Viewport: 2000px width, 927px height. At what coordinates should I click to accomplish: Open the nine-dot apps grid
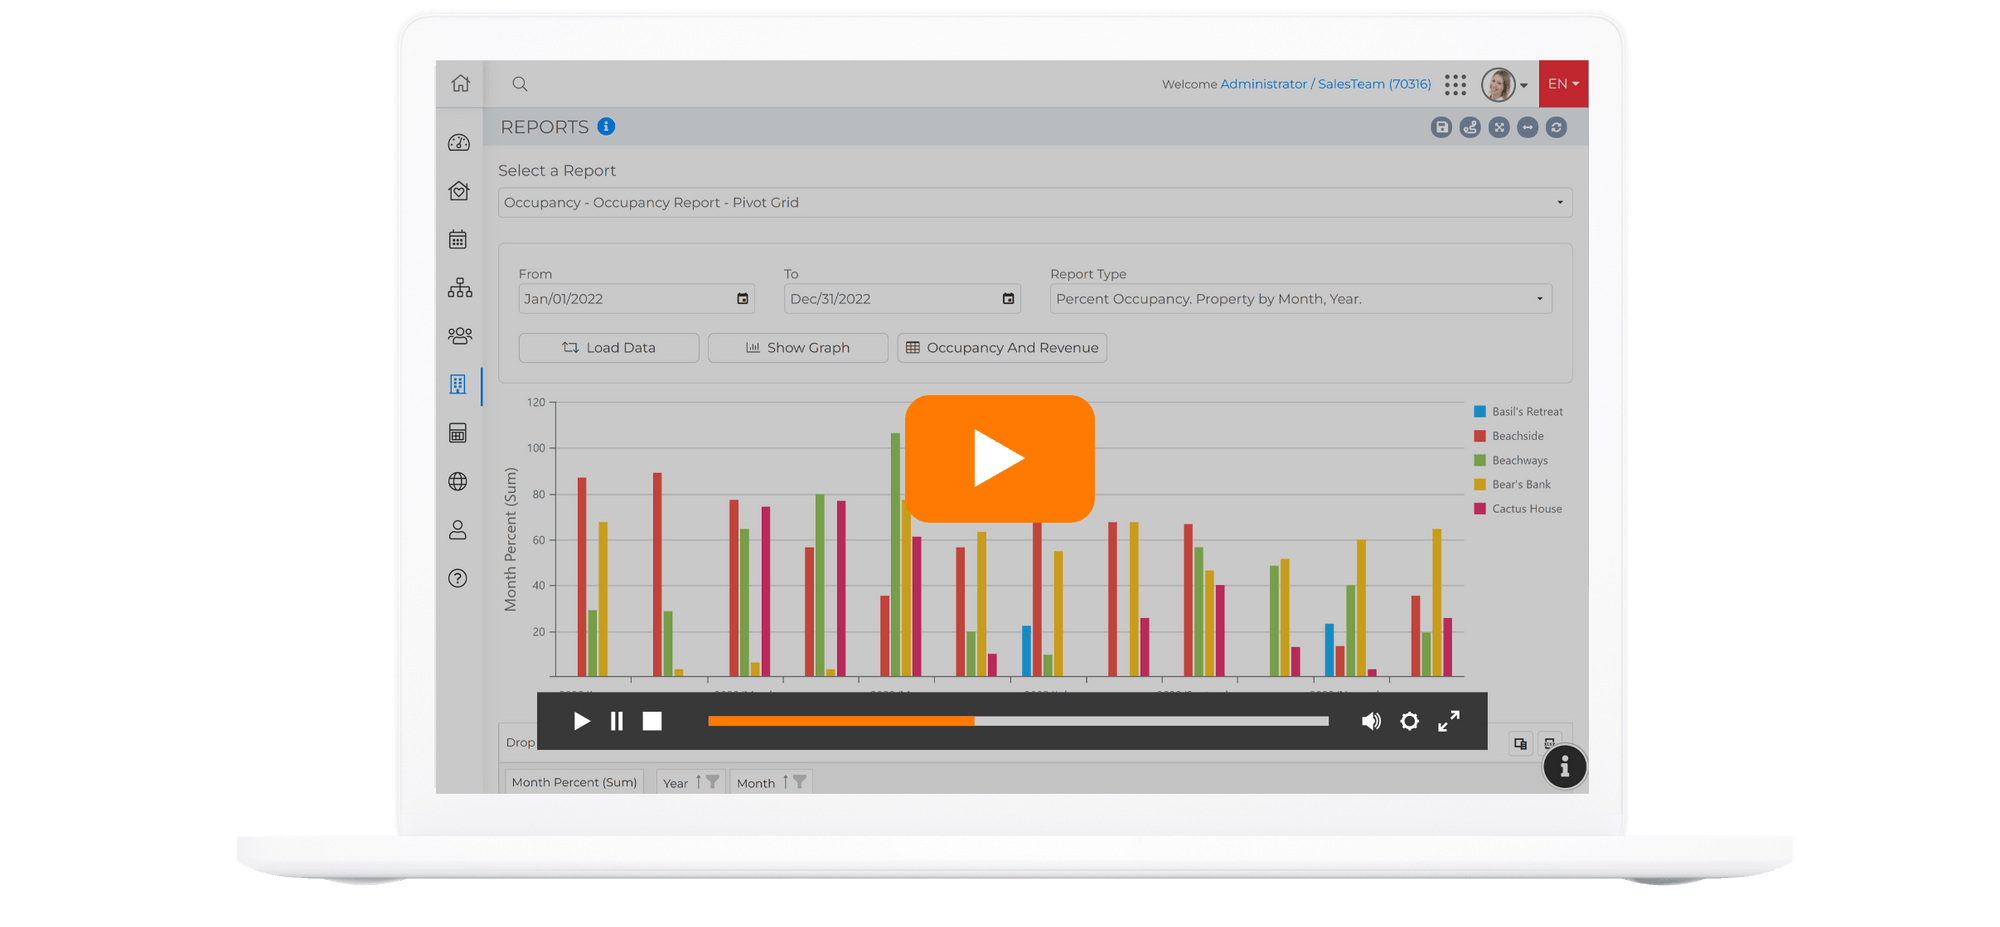[1455, 84]
